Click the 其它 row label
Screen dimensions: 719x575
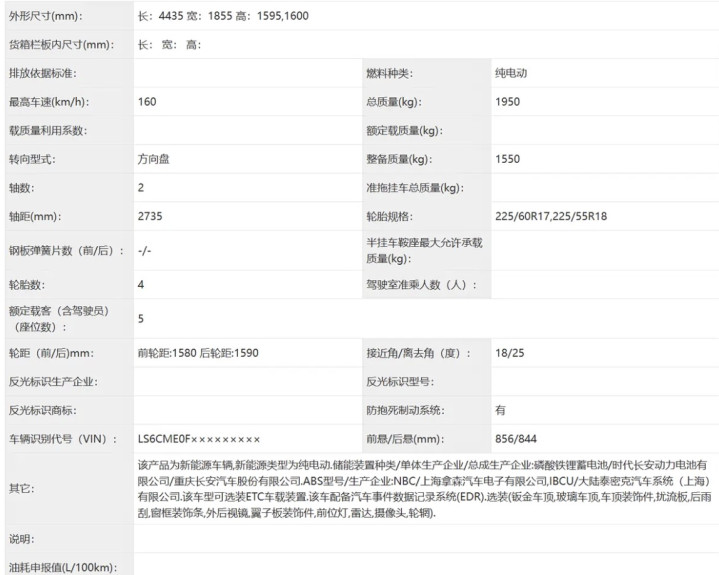(22, 488)
